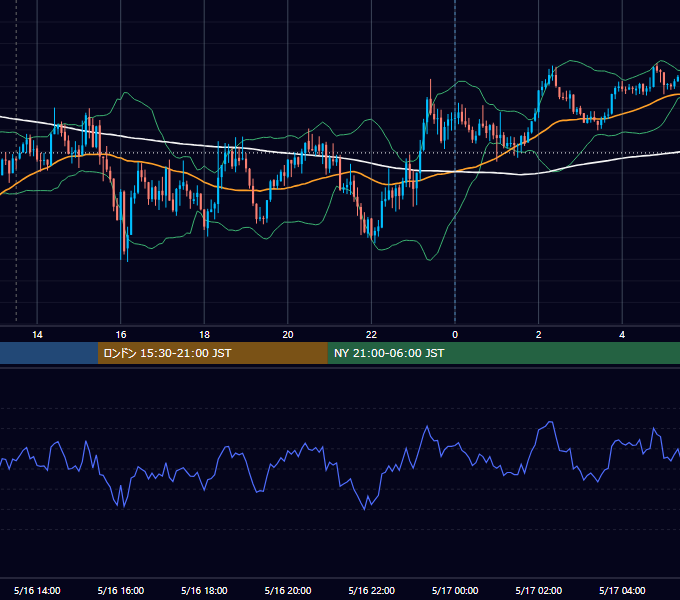Click the 5/16 20:00 date label
Image resolution: width=680 pixels, height=600 pixels.
point(288,590)
